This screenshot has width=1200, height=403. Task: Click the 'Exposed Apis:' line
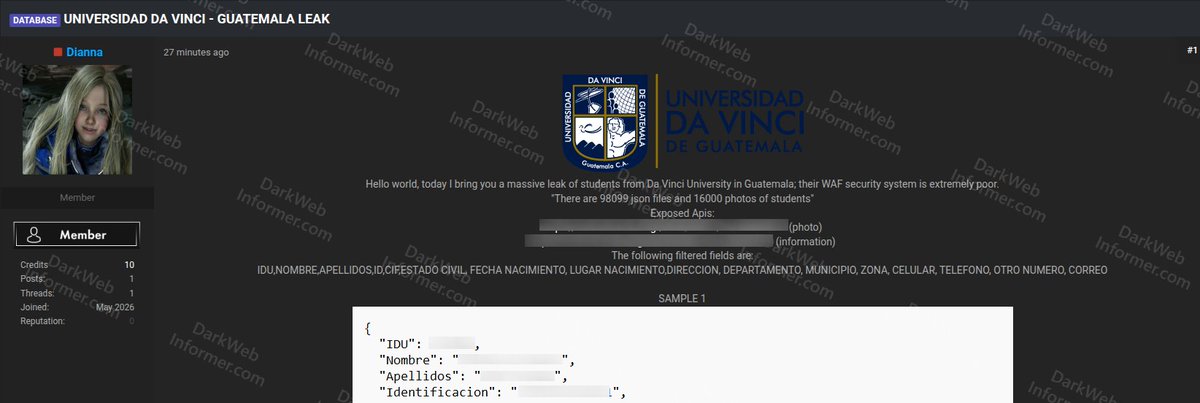coord(683,213)
